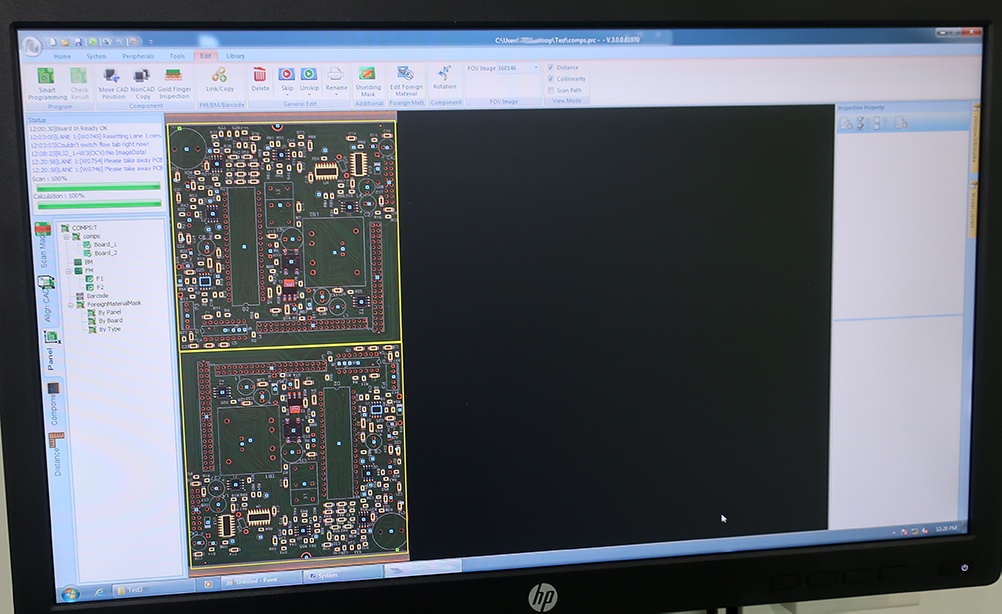Screen dimensions: 1002x614
Task: Select the Rotation component tool
Action: coord(444,77)
